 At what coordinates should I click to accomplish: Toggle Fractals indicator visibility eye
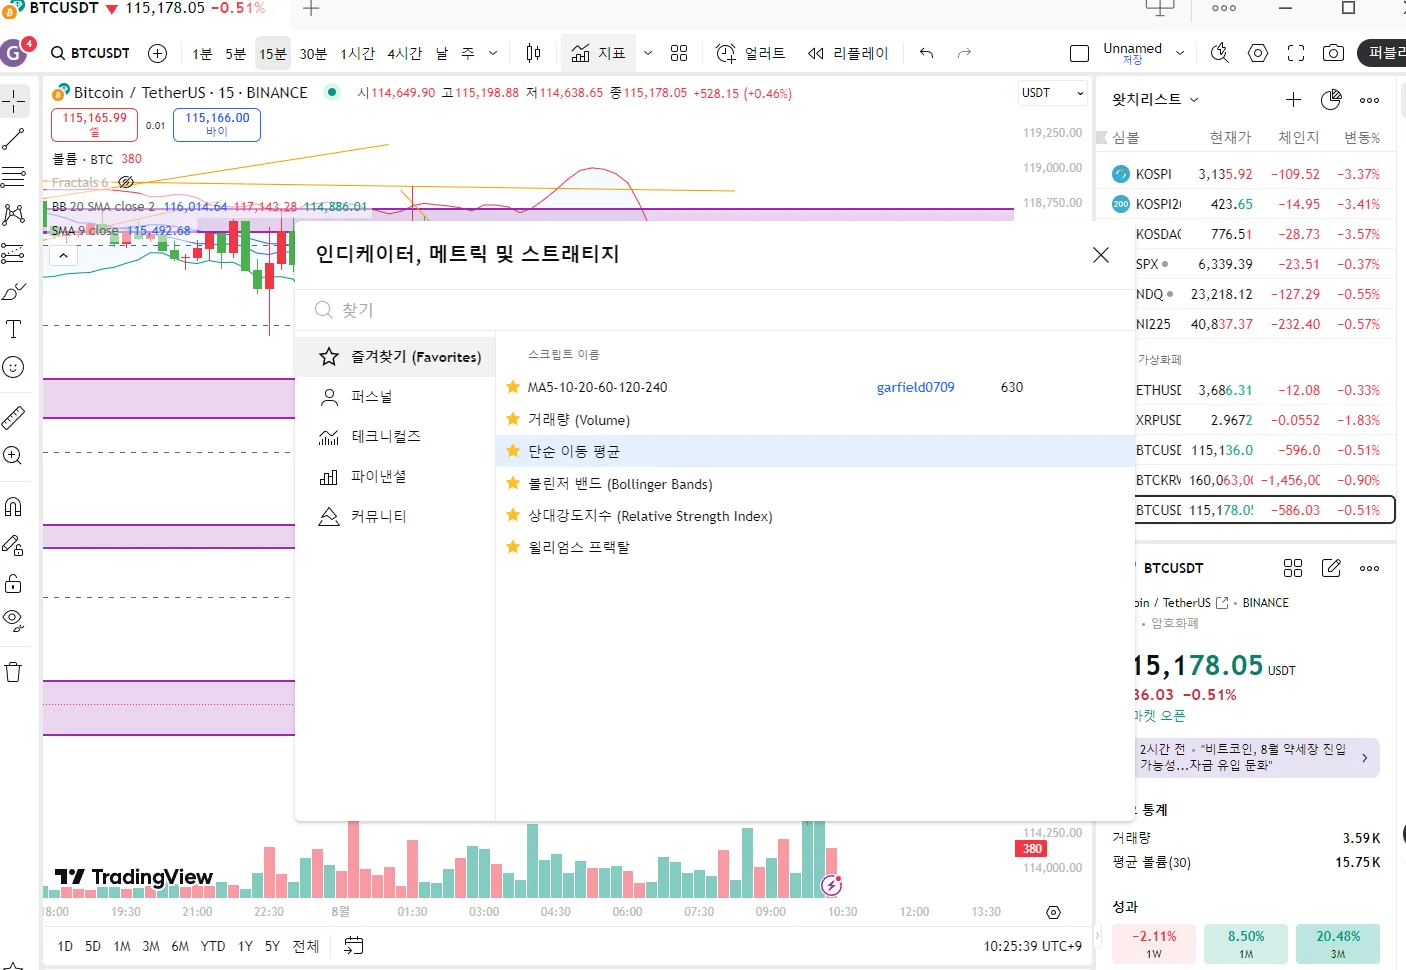(126, 182)
